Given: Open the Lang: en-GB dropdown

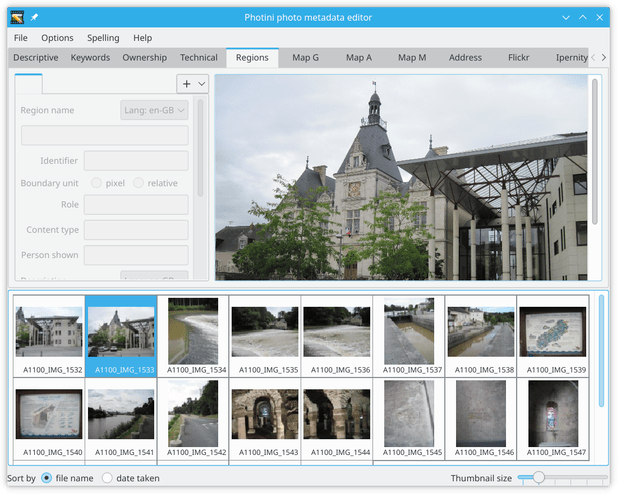Looking at the screenshot, I should click(x=154, y=110).
